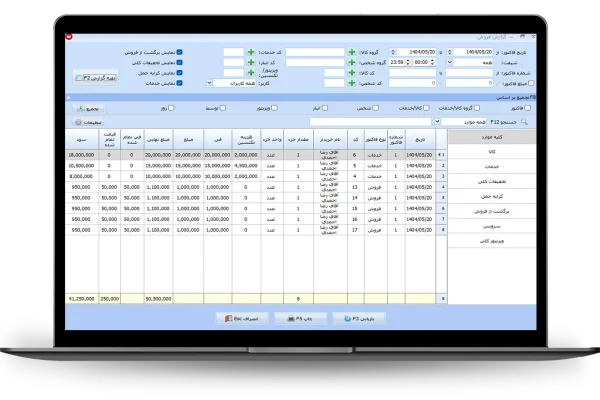
Task: Click the 23:59 time spinner
Action: point(408,62)
